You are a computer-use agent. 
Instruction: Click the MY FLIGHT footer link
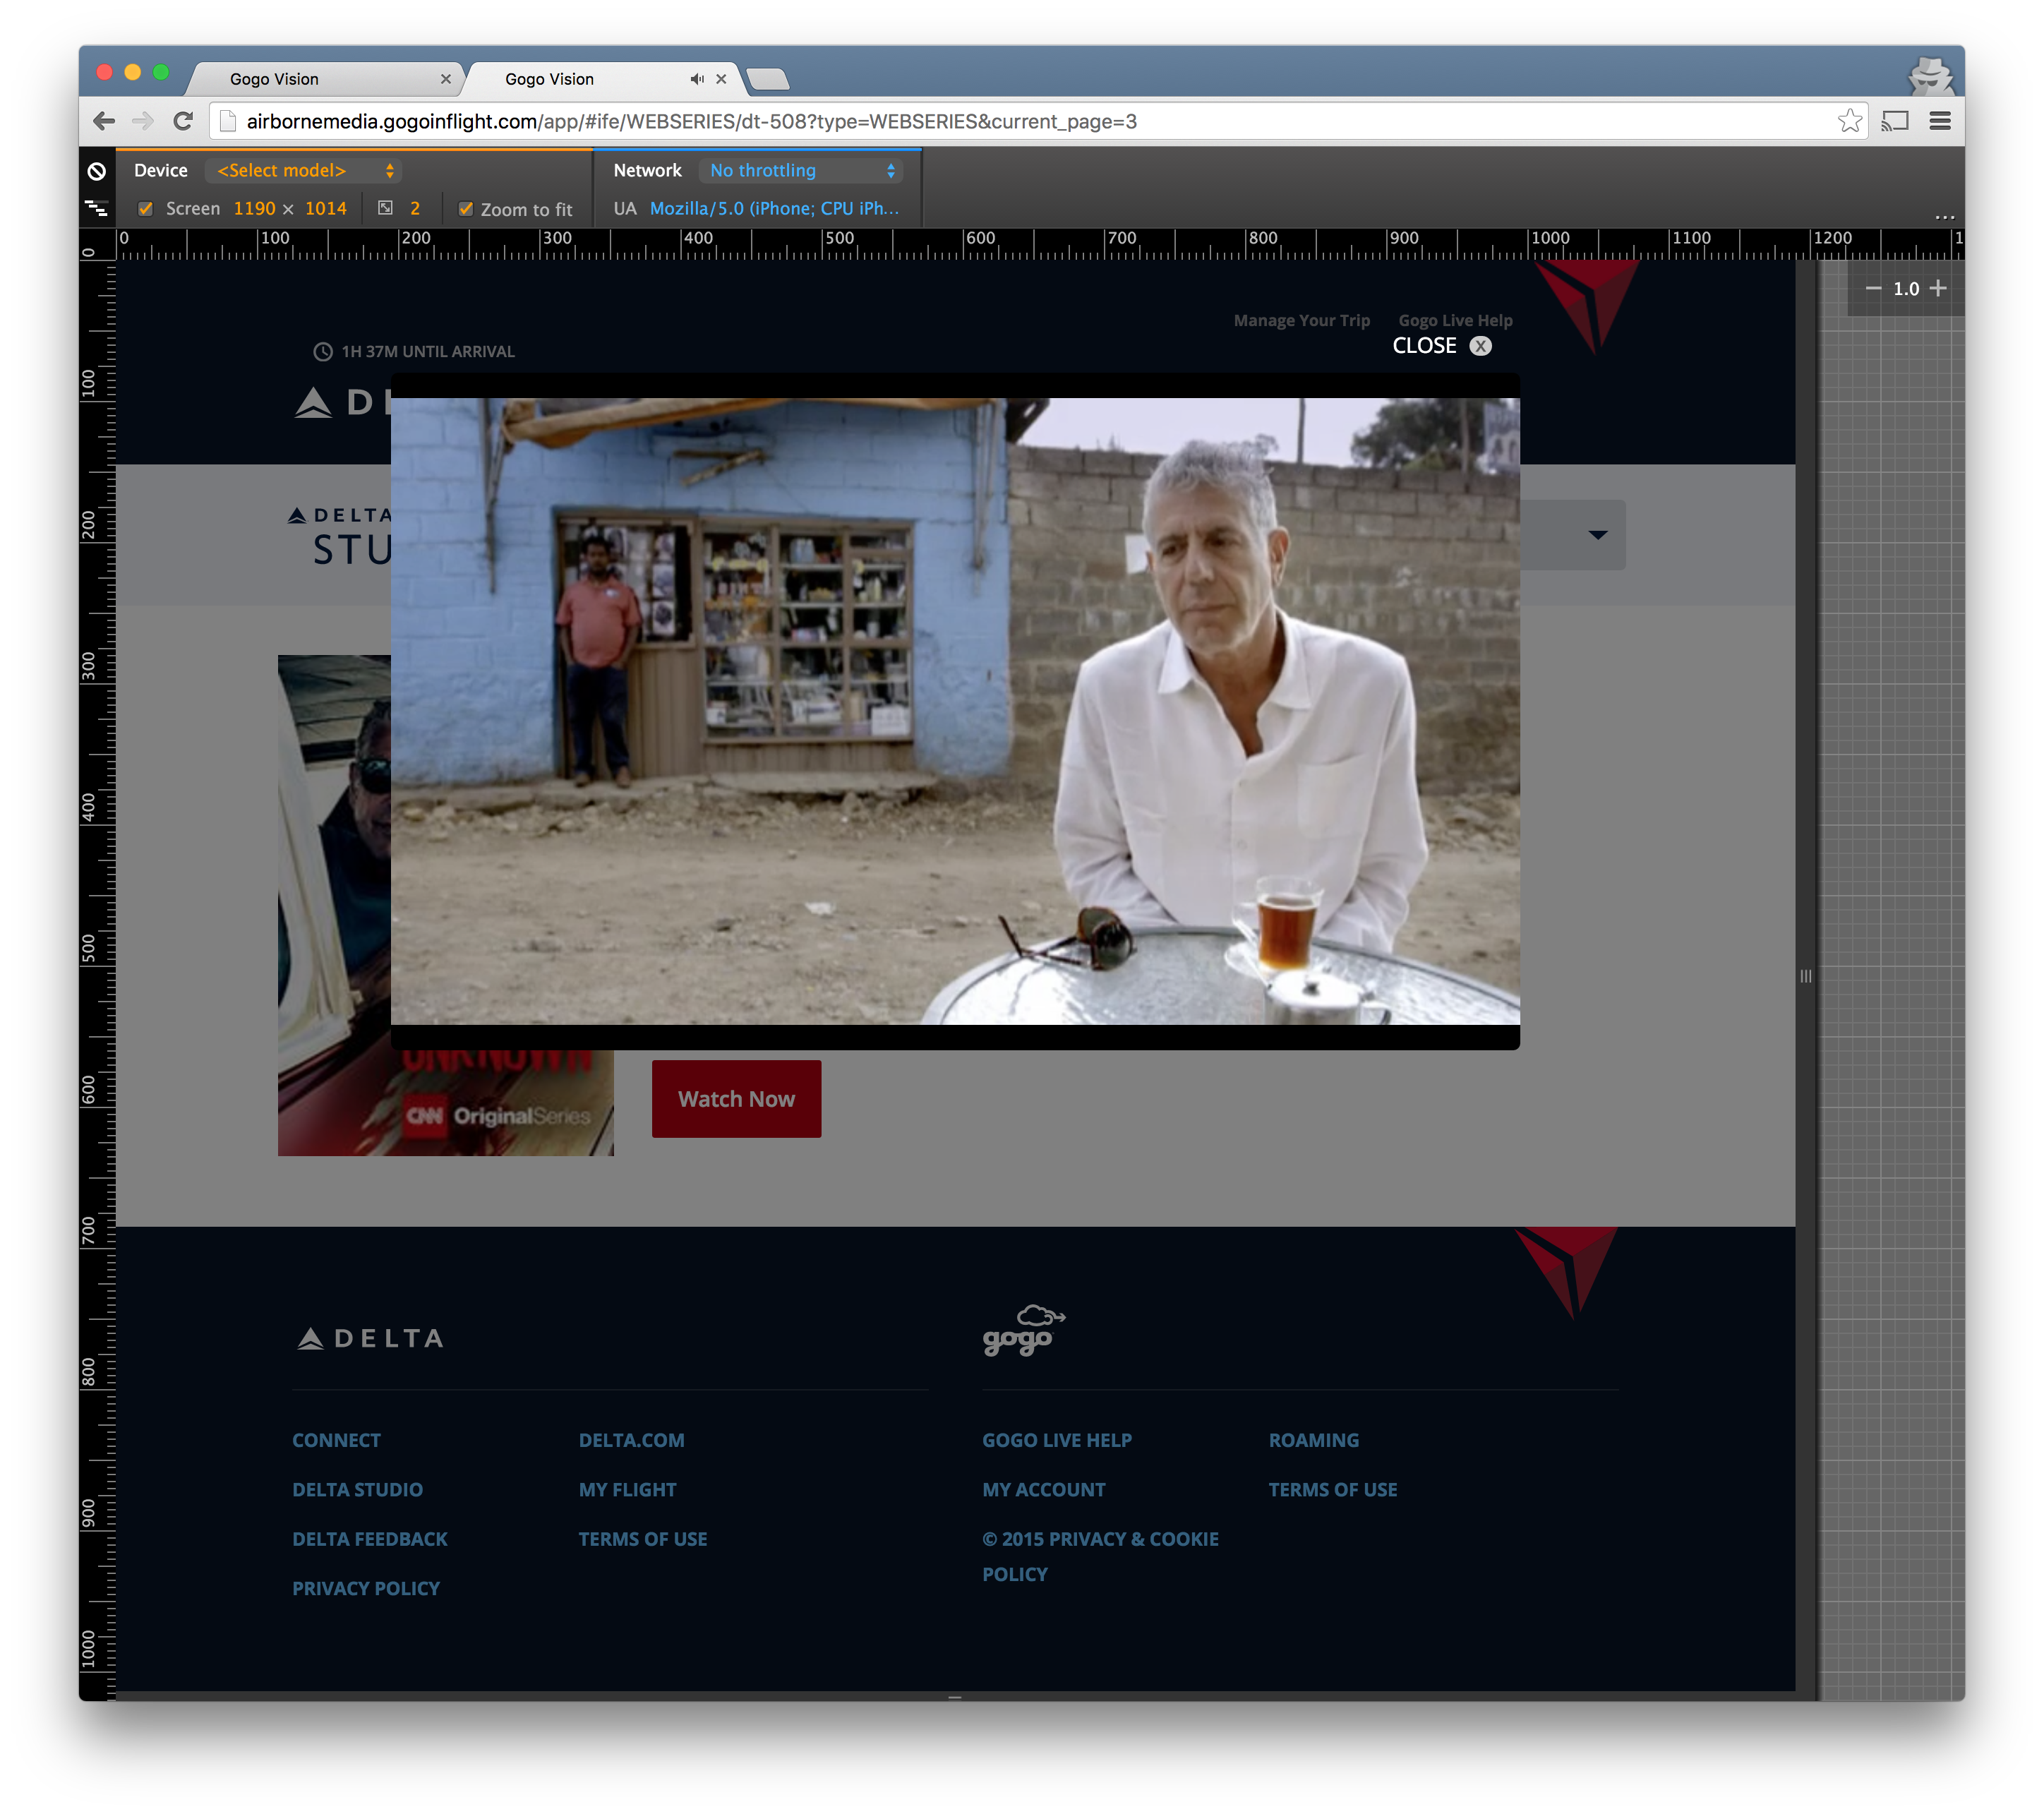tap(627, 1489)
